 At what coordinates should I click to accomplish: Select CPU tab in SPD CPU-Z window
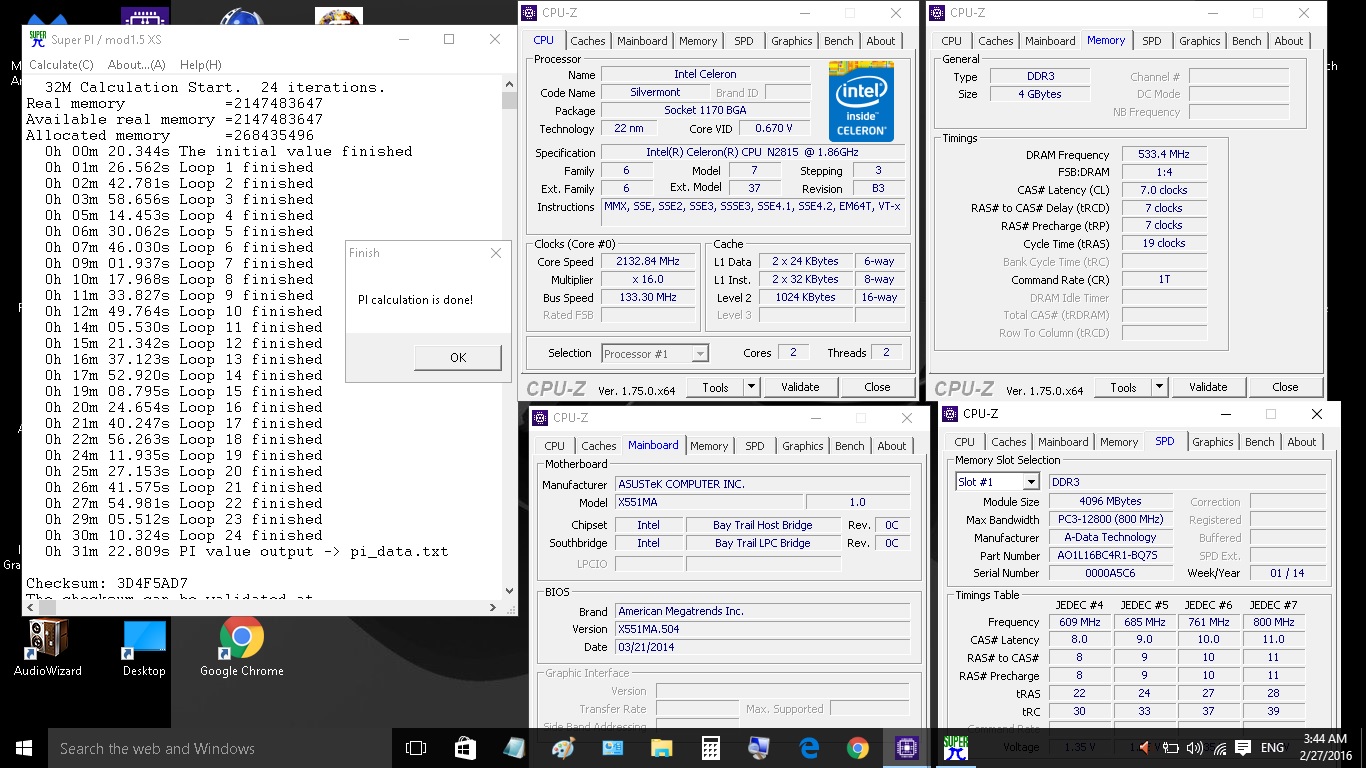[964, 442]
